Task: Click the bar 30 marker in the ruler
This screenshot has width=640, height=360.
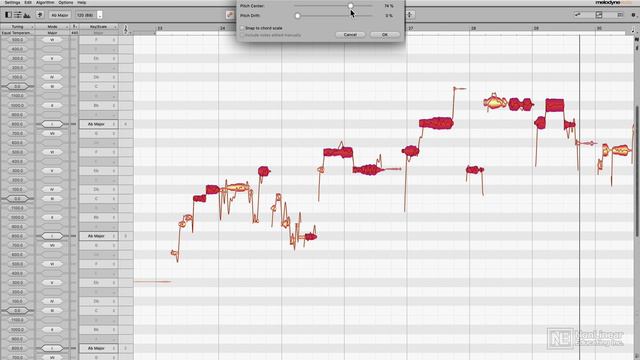Action: (x=599, y=28)
